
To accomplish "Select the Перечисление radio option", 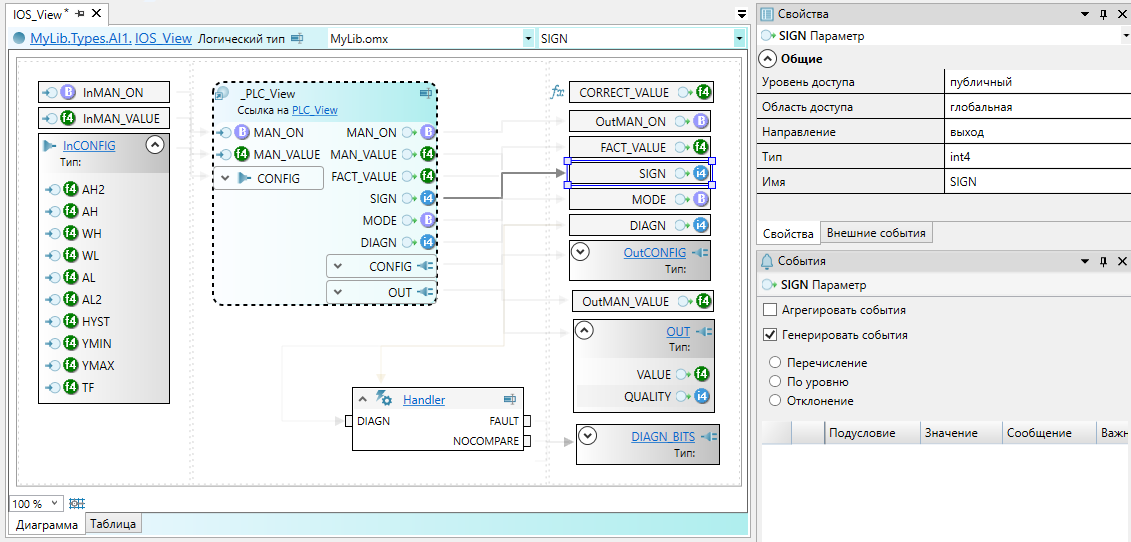I will coord(775,362).
